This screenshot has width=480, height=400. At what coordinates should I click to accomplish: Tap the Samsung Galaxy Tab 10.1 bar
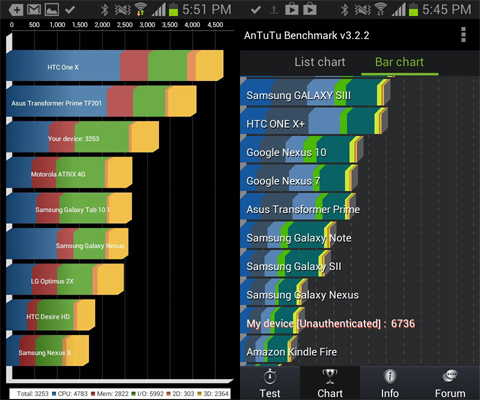tap(69, 208)
